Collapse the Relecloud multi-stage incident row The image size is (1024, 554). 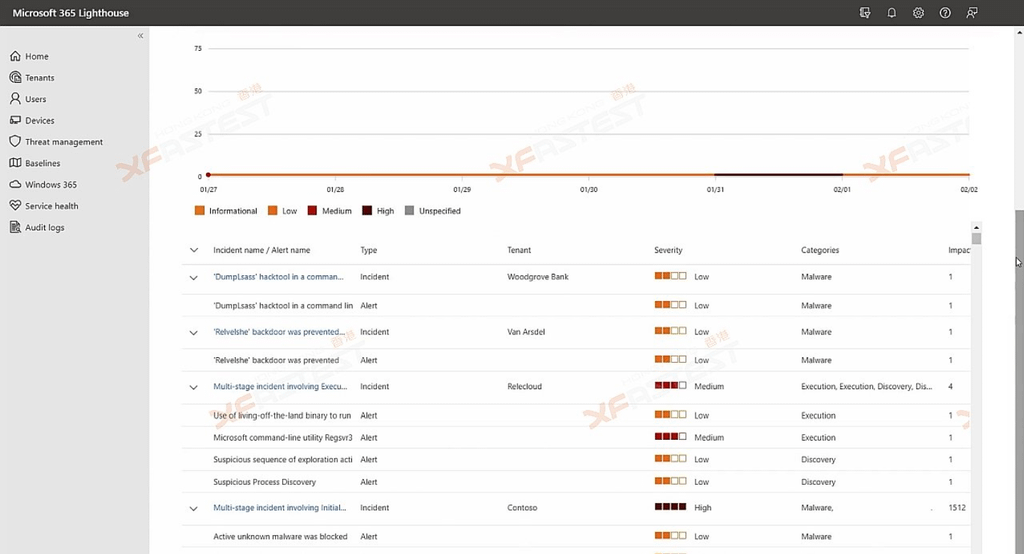(194, 387)
